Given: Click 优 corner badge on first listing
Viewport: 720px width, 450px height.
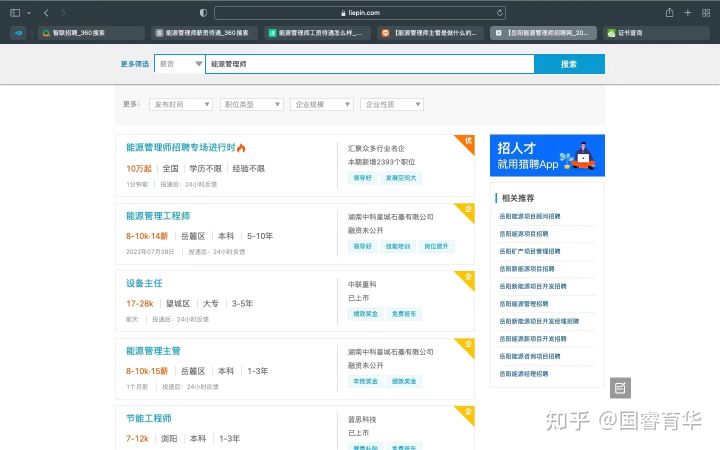Looking at the screenshot, I should click(467, 141).
